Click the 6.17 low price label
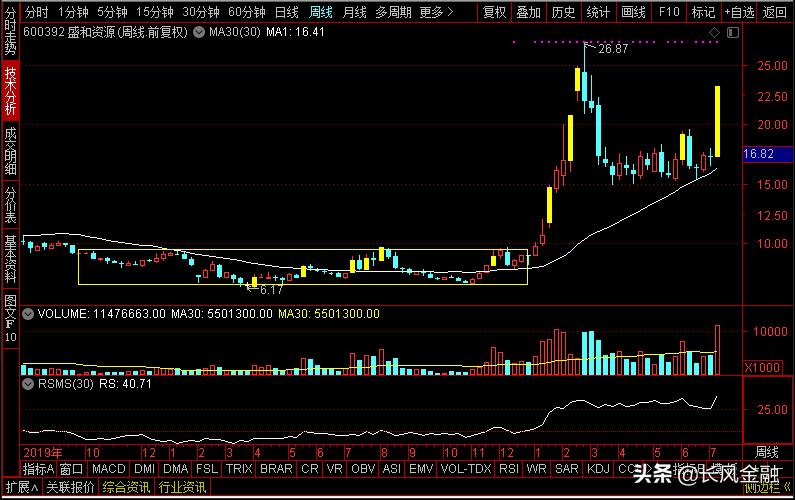 [271, 290]
